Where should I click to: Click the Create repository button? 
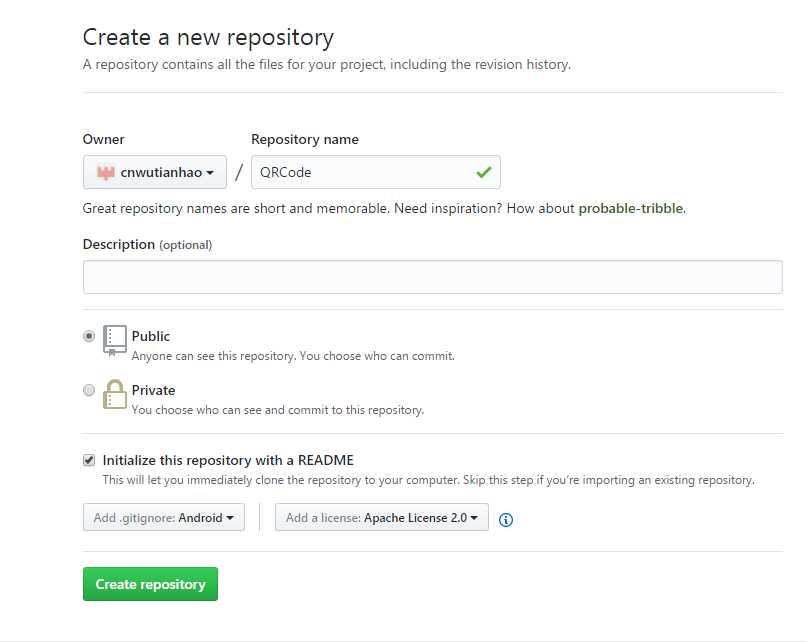pyautogui.click(x=150, y=584)
